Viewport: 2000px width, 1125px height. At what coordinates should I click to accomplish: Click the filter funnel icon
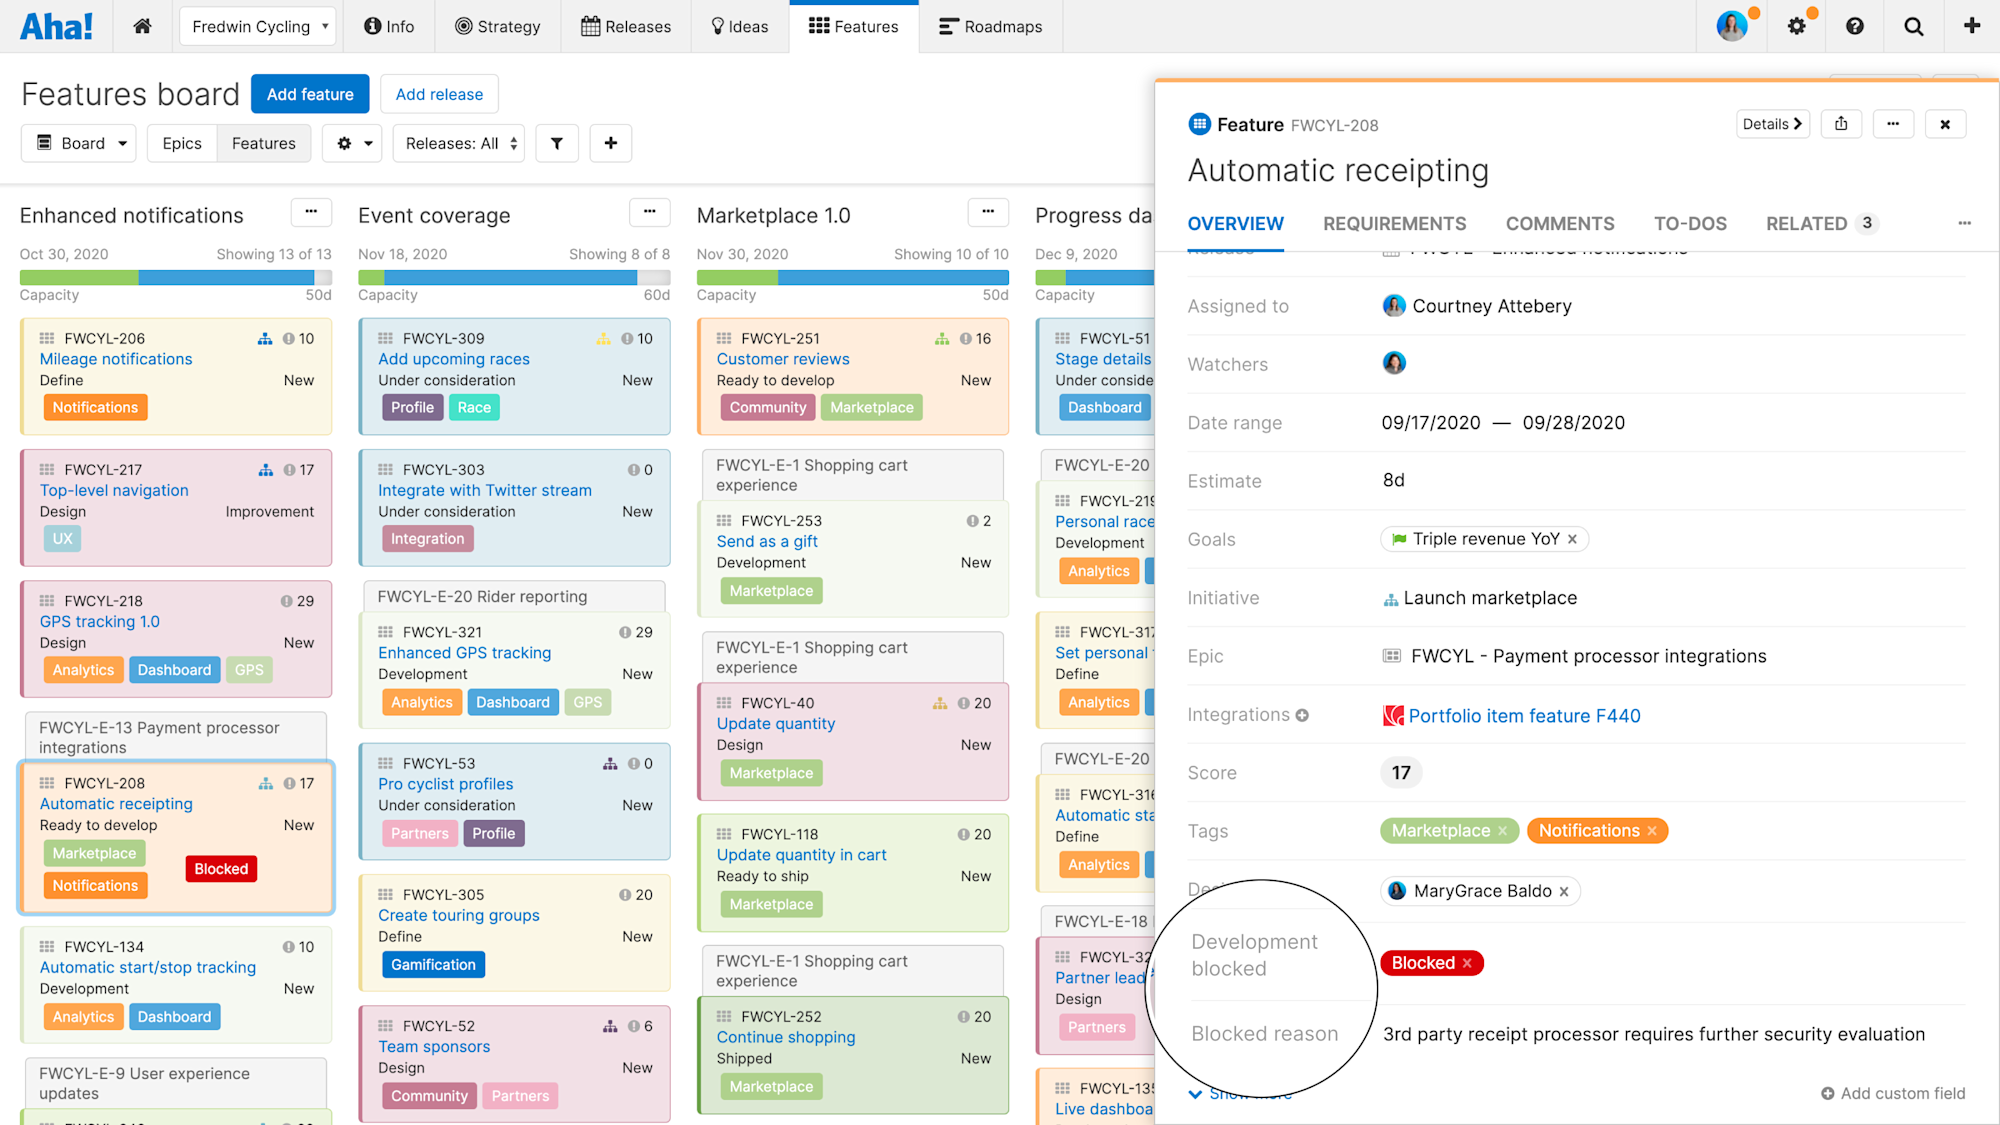click(557, 143)
